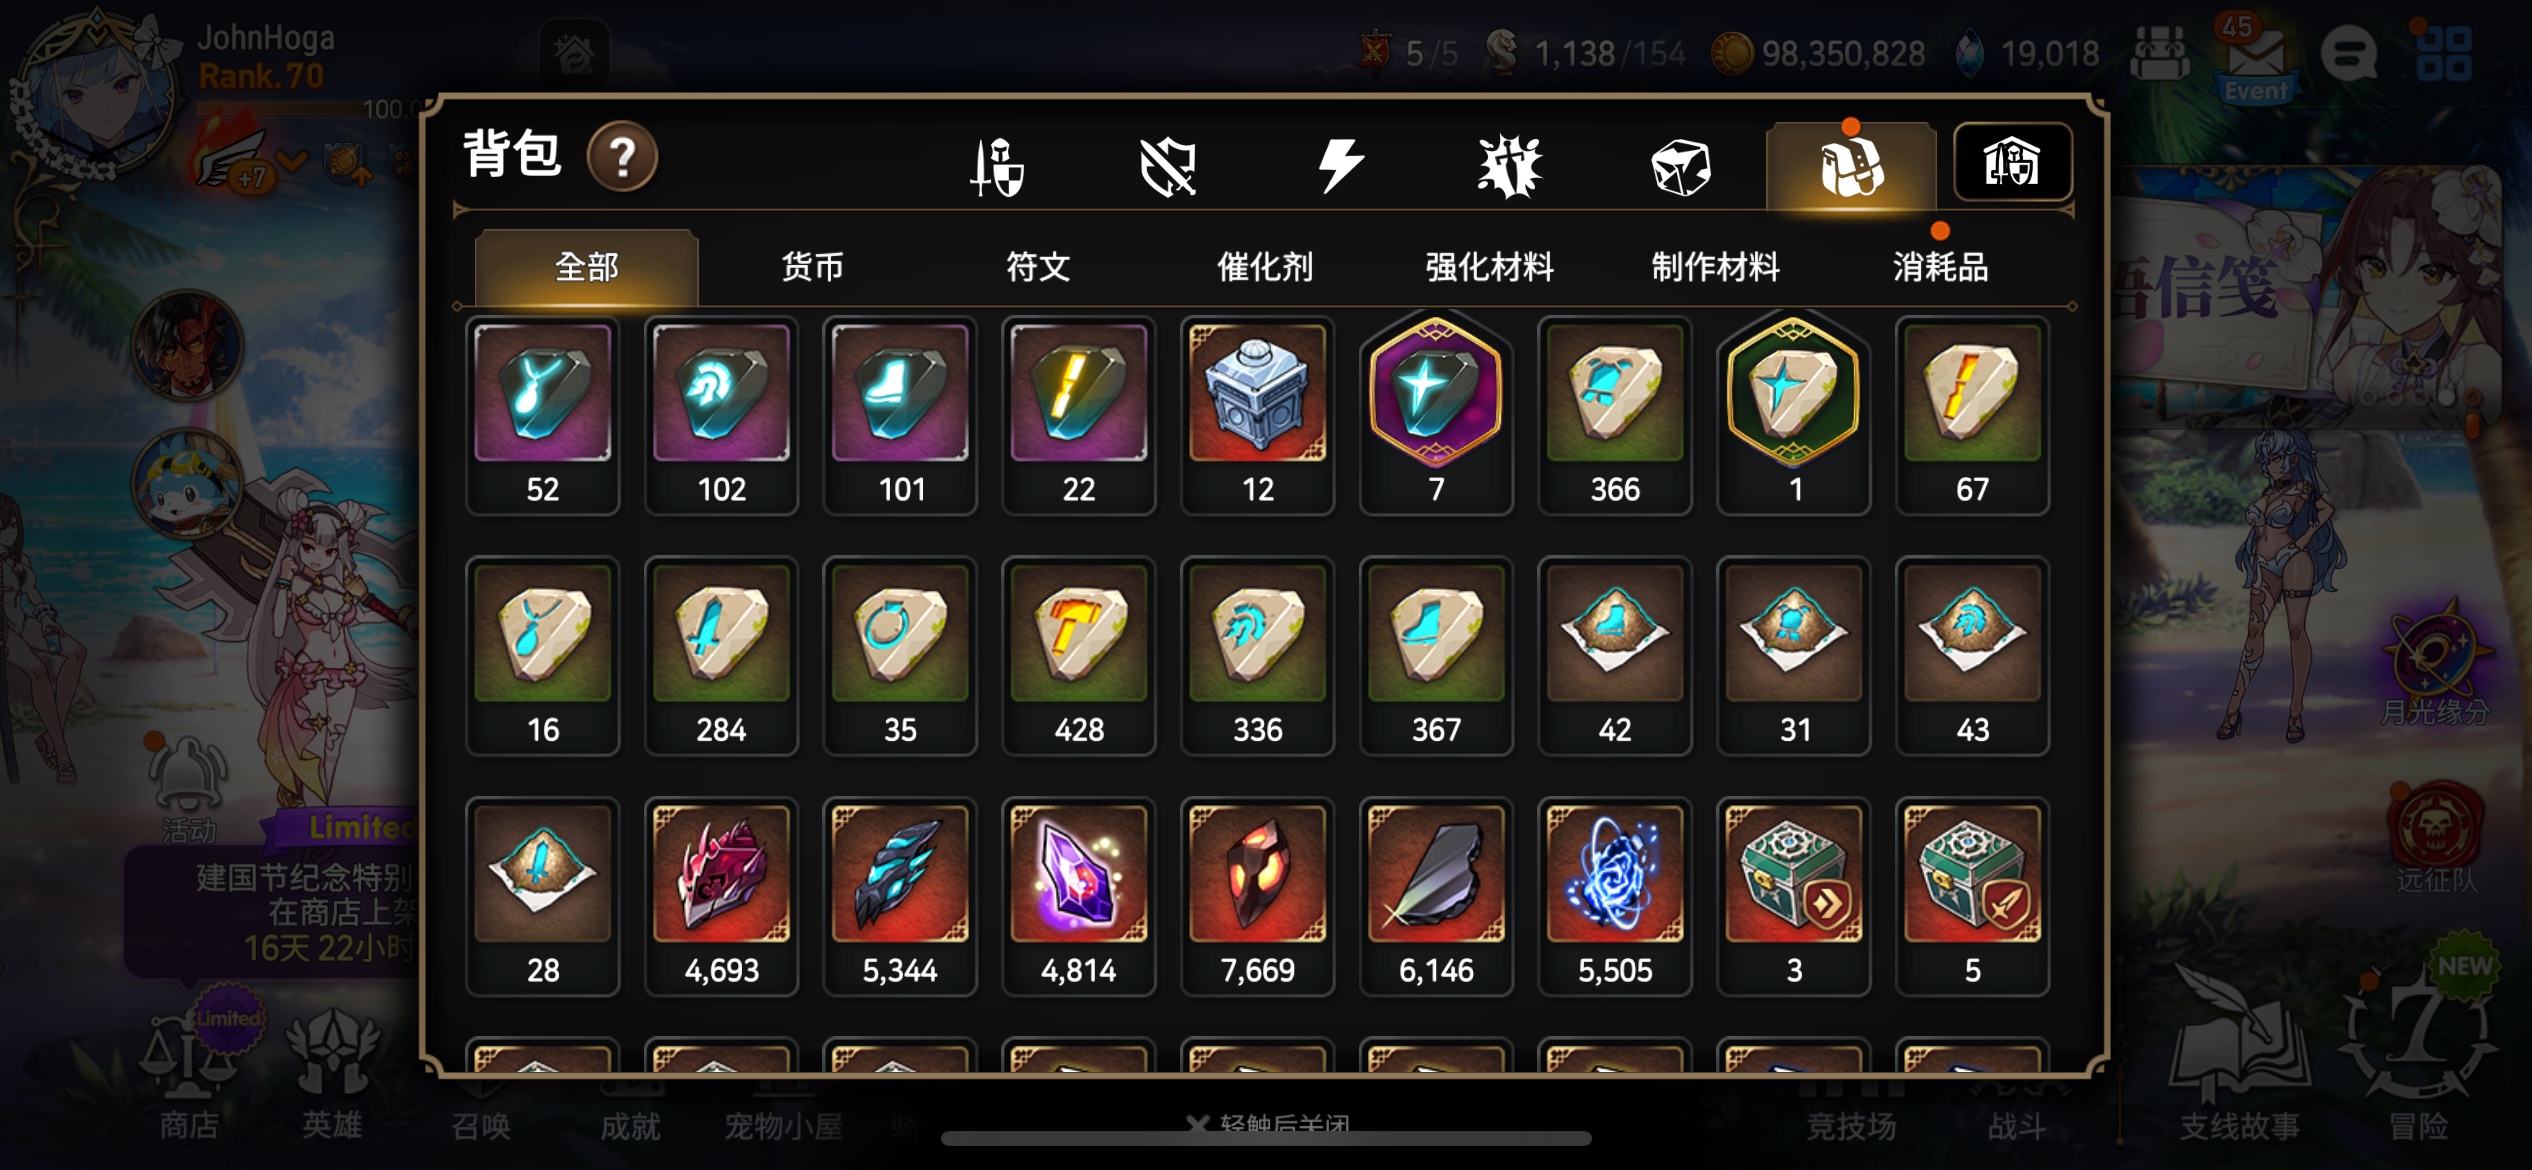Select the crossed shield armor category icon
The width and height of the screenshot is (2532, 1170).
[1168, 166]
